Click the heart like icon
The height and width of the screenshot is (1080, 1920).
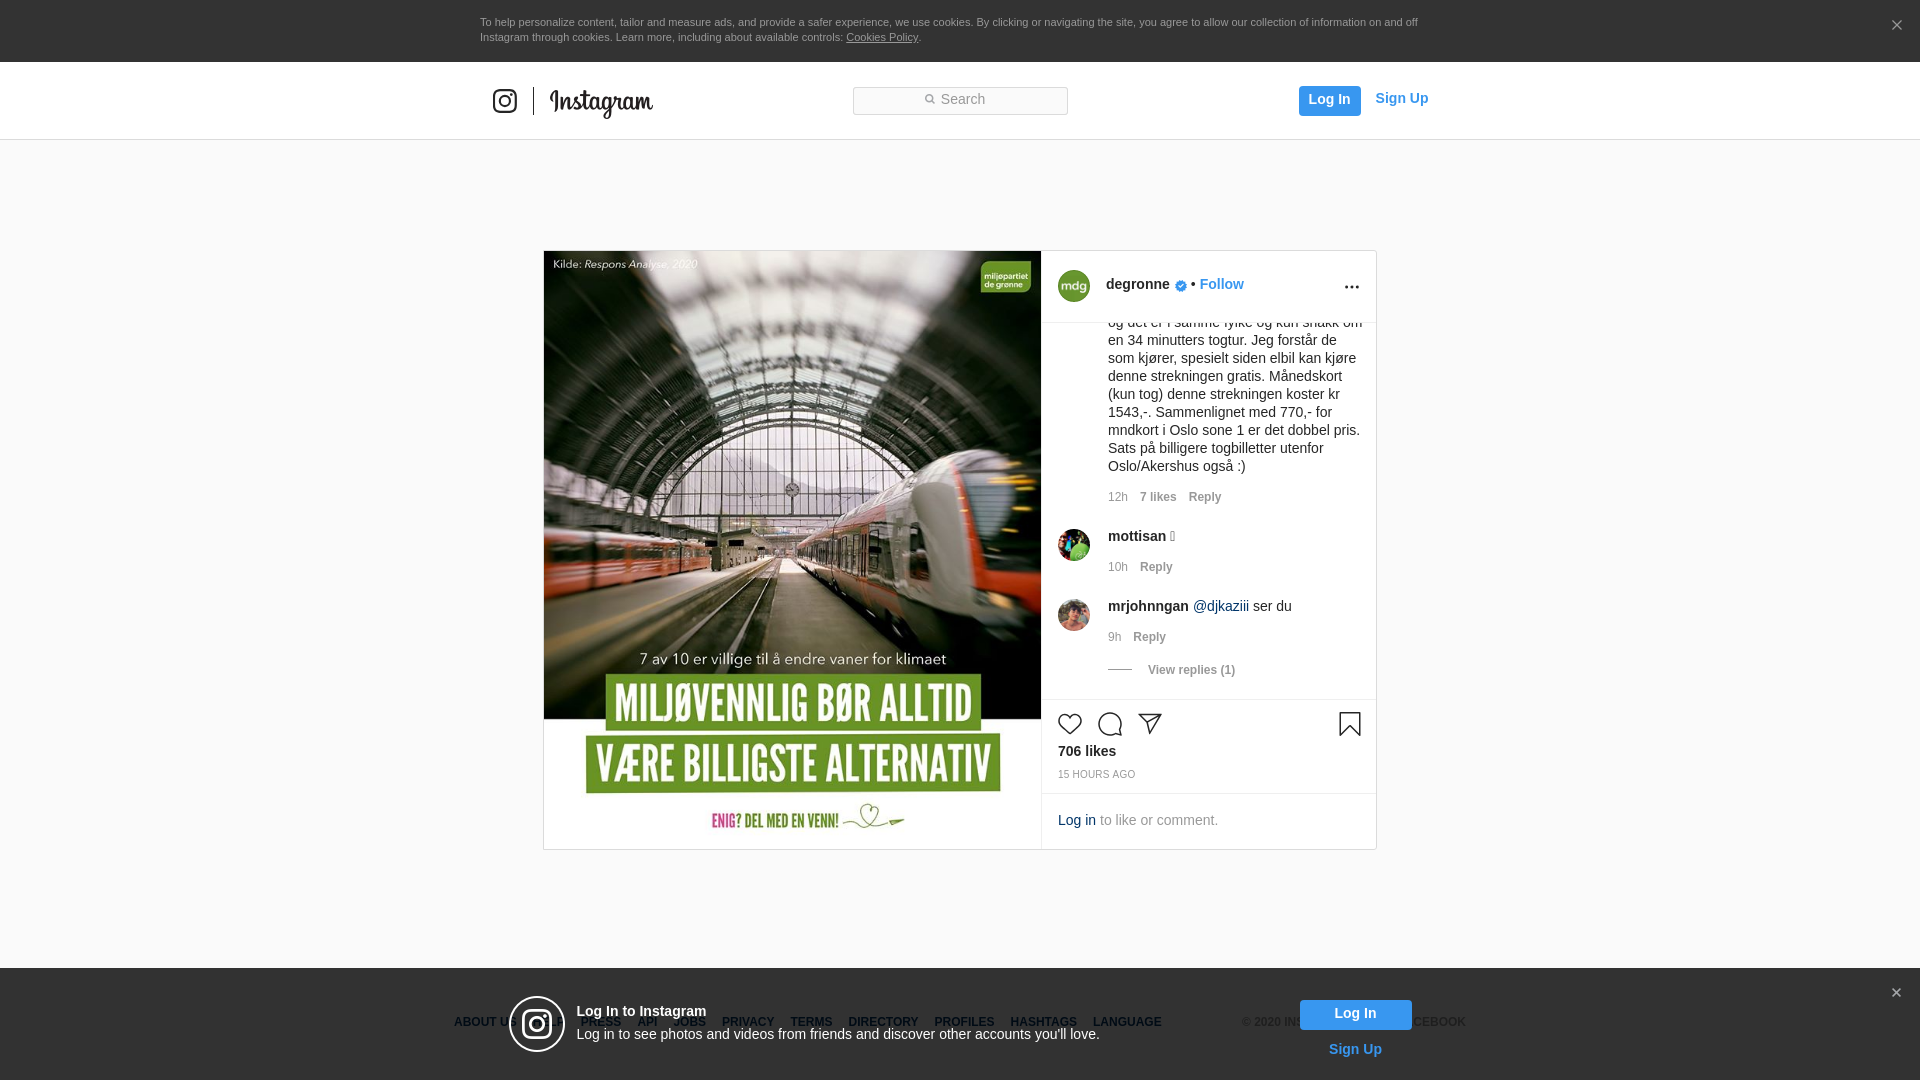pos(1070,724)
